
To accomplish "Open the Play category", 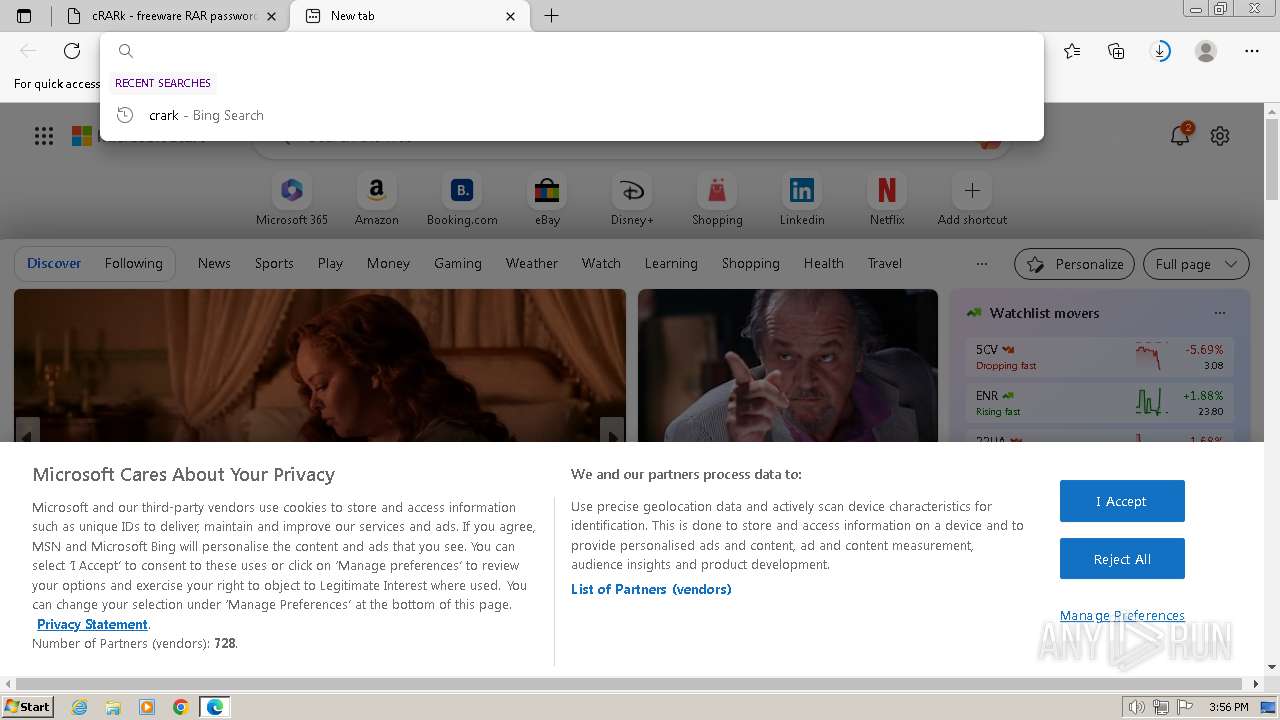I will click(330, 263).
